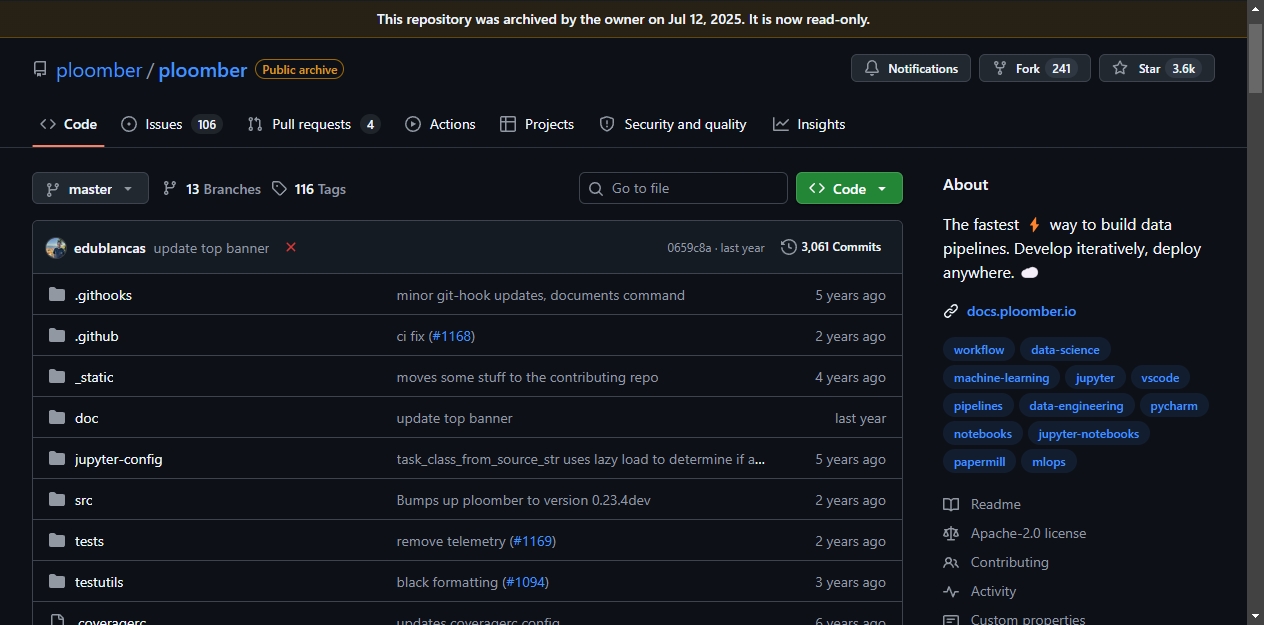Open the Actions tab
This screenshot has width=1264, height=625.
click(440, 124)
